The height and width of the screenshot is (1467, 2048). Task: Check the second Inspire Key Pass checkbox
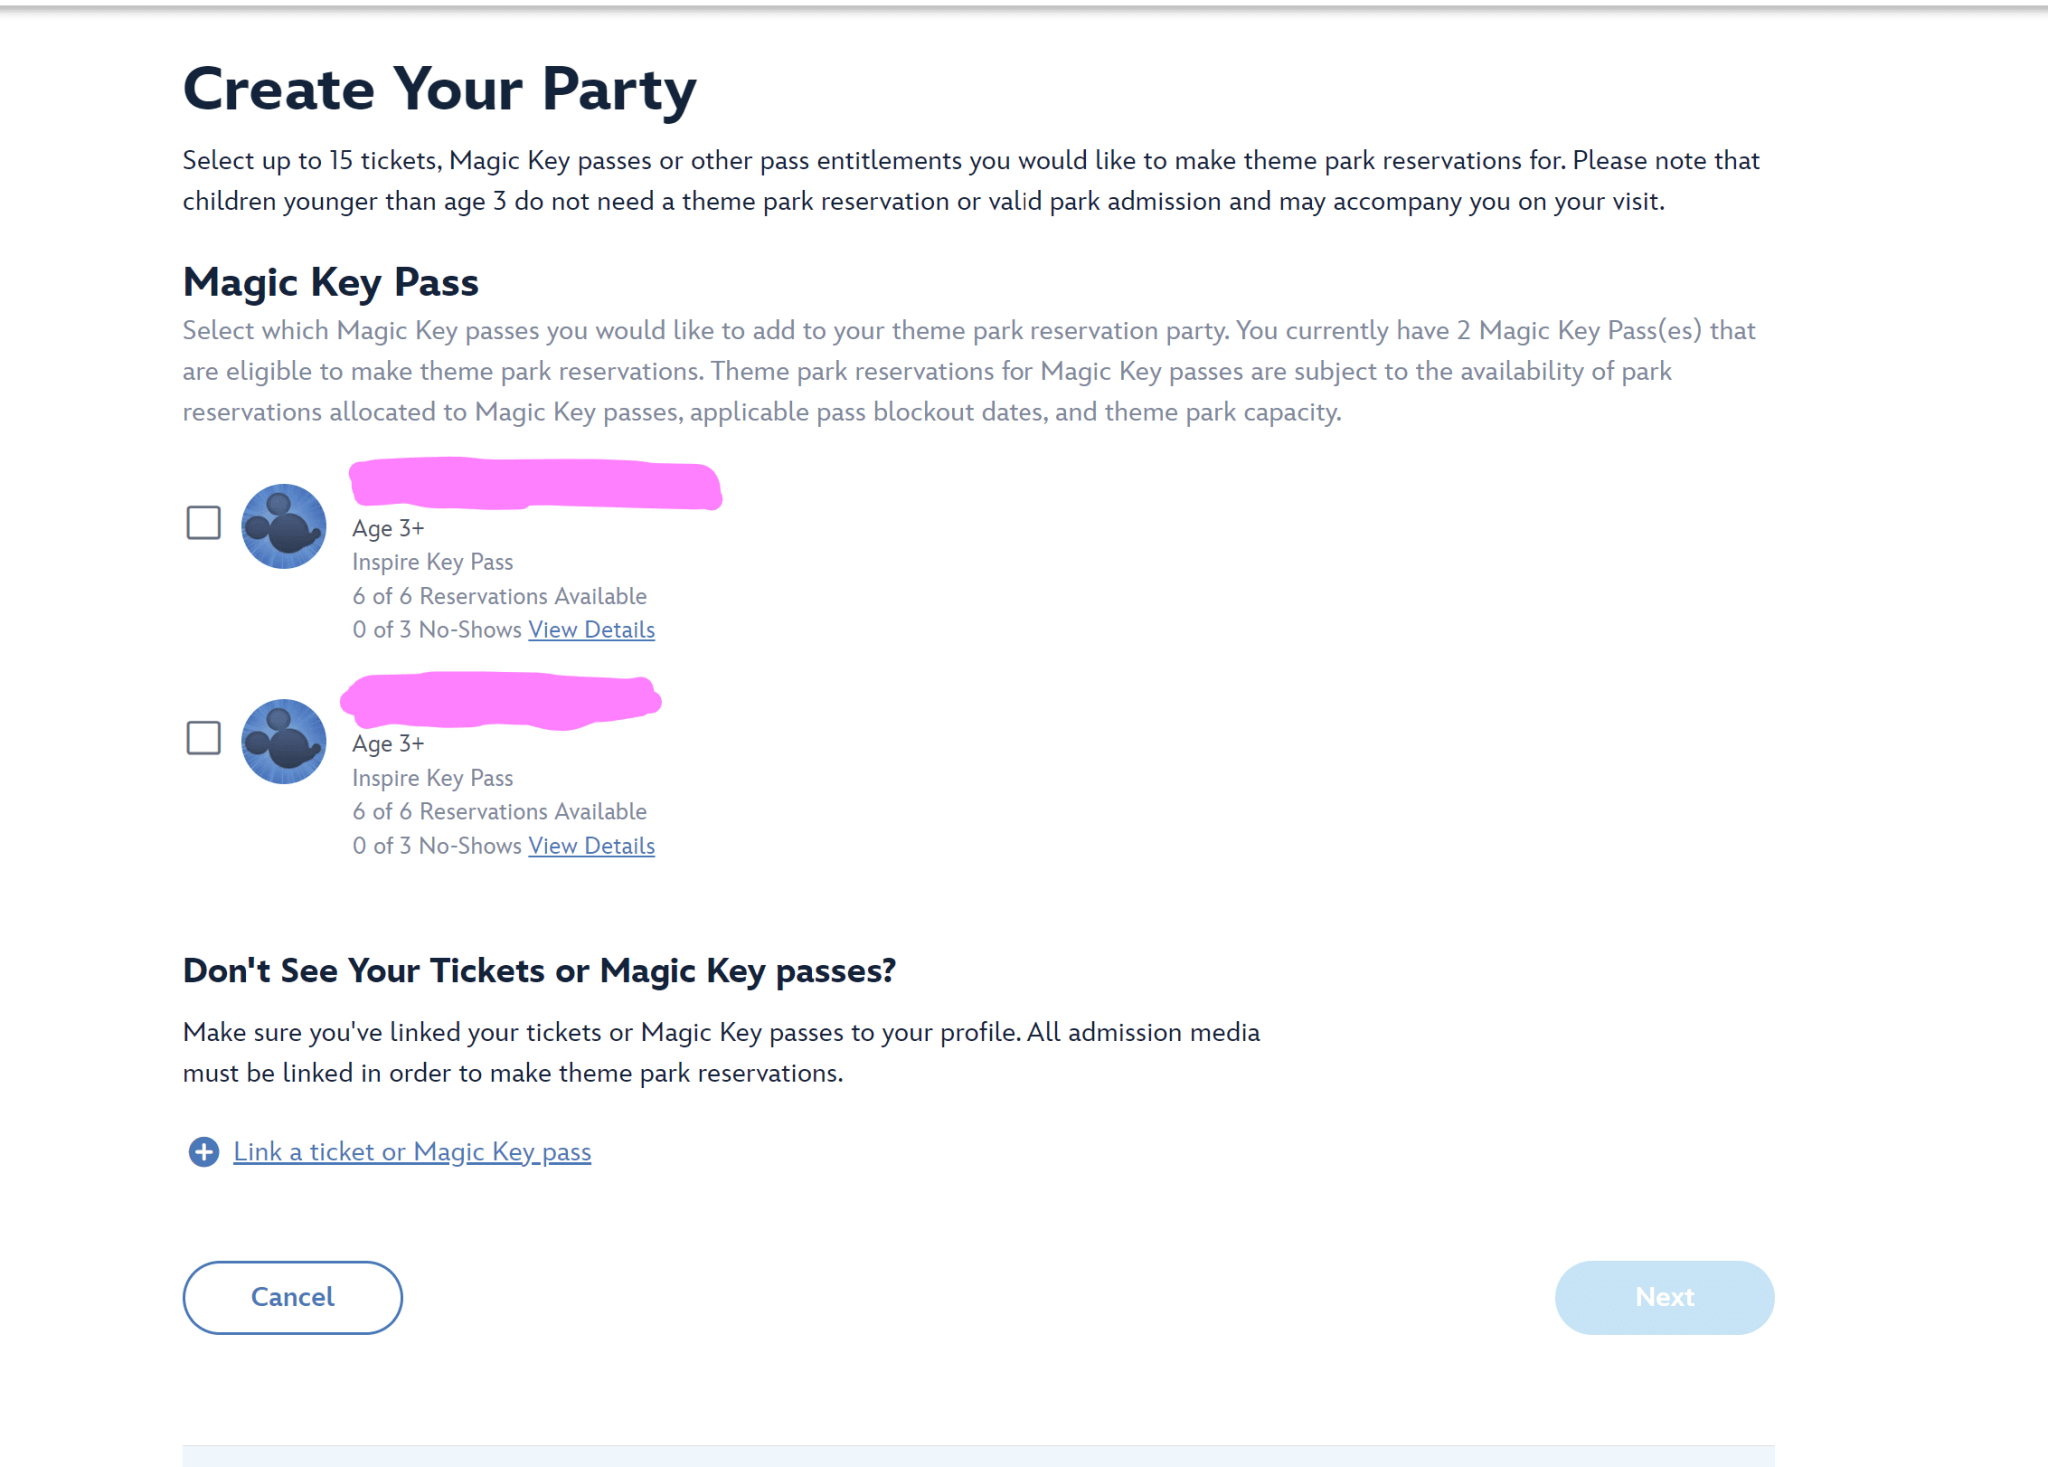[x=203, y=738]
